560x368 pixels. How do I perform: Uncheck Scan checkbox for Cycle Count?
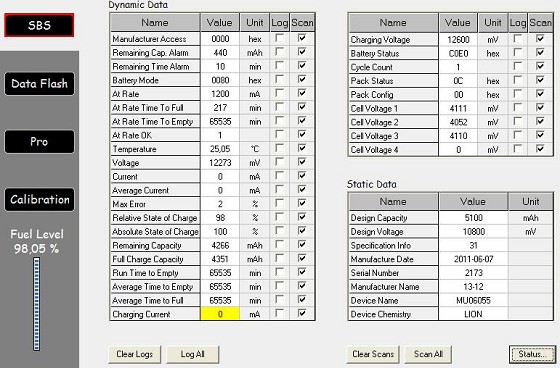click(540, 66)
